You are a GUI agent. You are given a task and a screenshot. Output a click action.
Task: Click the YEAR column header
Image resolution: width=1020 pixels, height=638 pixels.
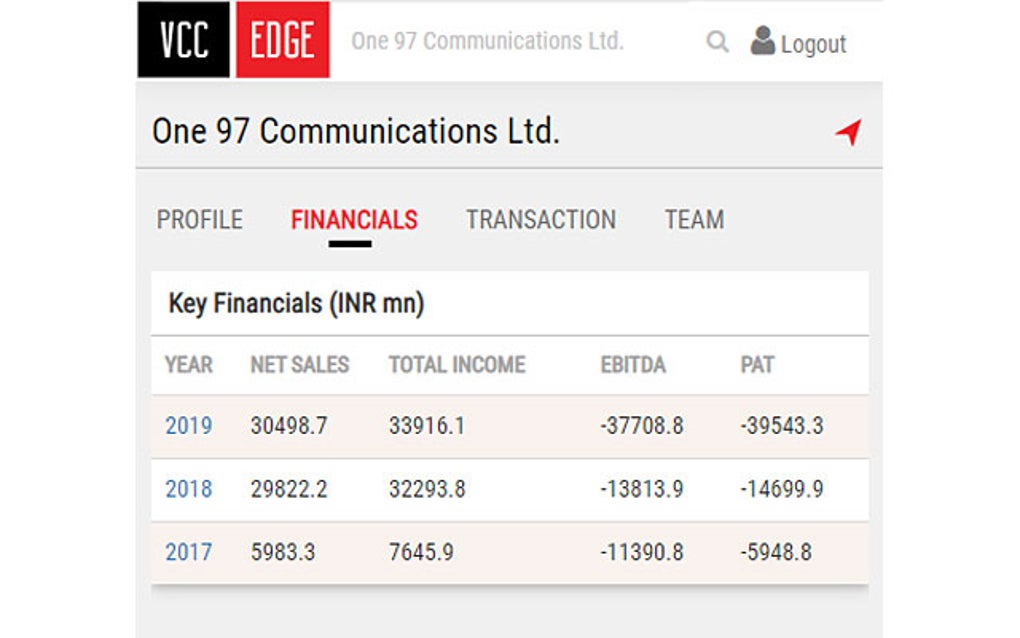(189, 365)
